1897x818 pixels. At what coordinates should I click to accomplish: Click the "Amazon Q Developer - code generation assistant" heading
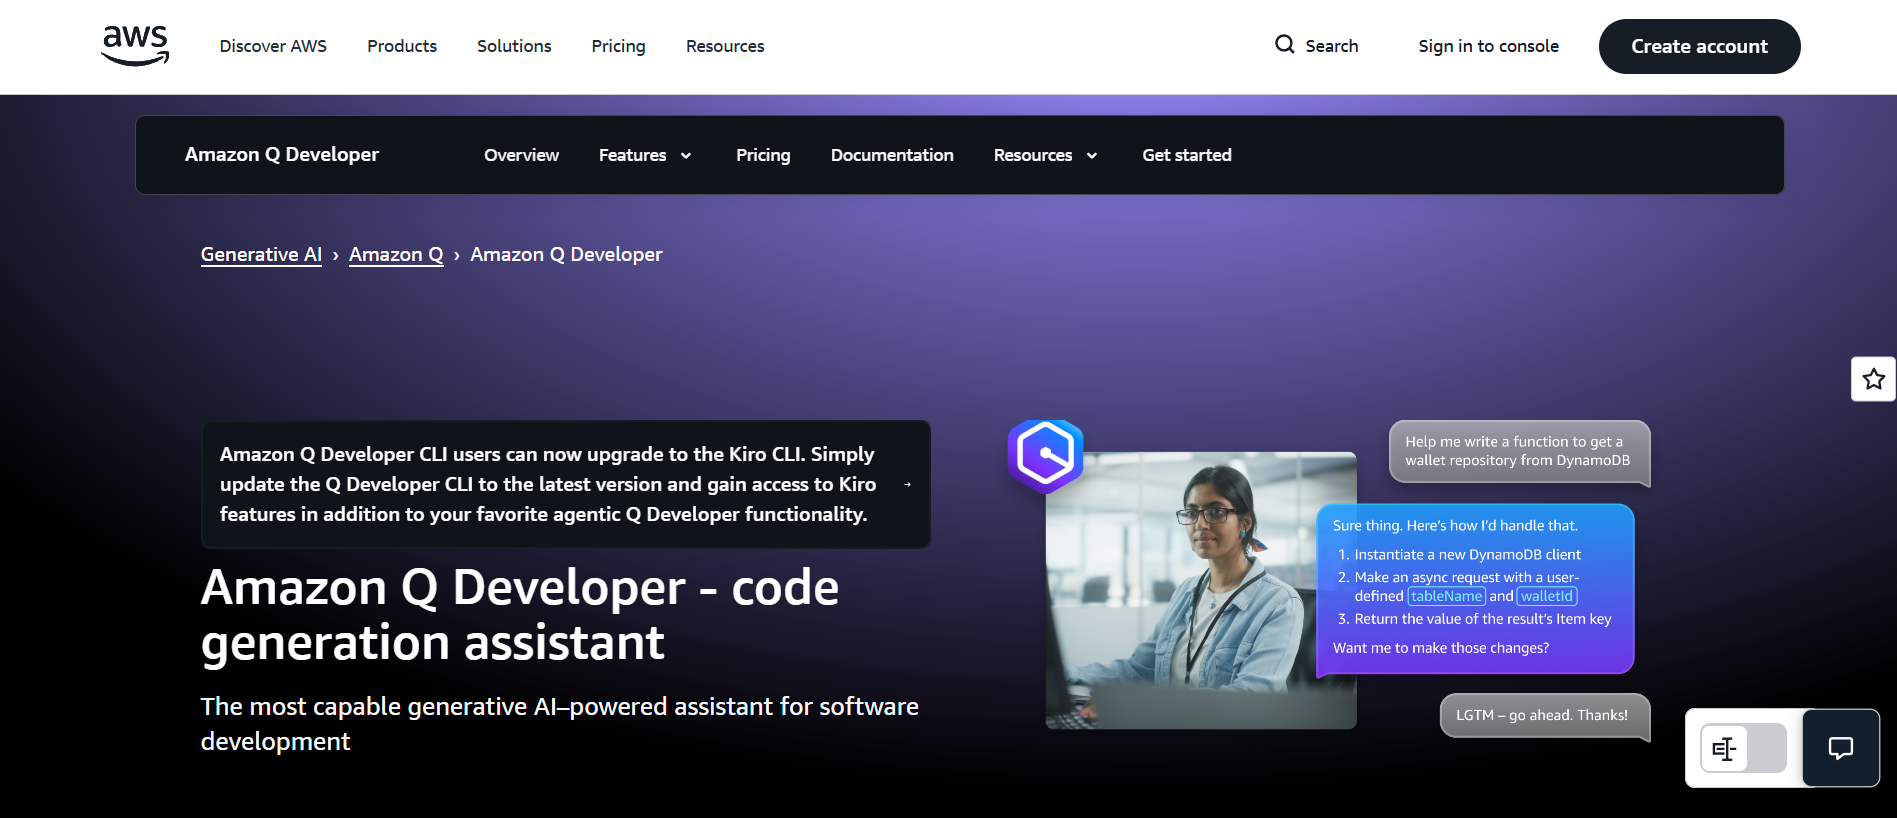click(520, 614)
